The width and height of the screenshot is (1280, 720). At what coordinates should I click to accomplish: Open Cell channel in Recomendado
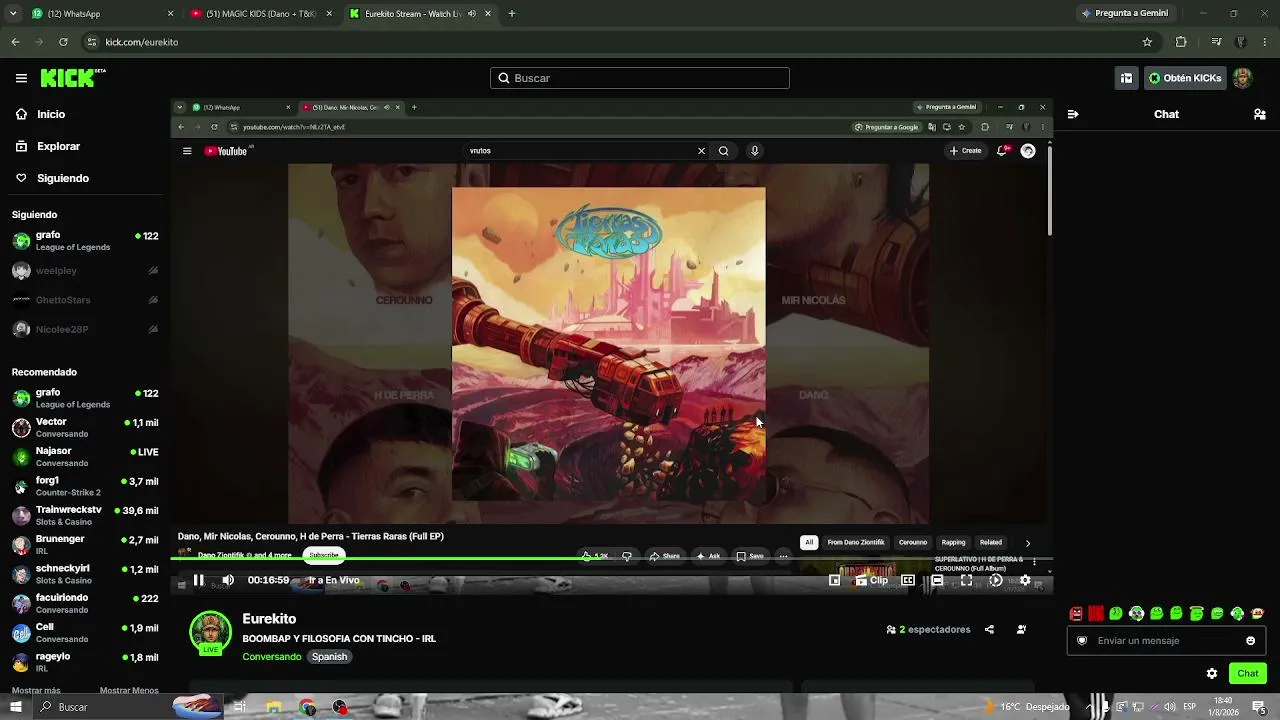coord(85,633)
